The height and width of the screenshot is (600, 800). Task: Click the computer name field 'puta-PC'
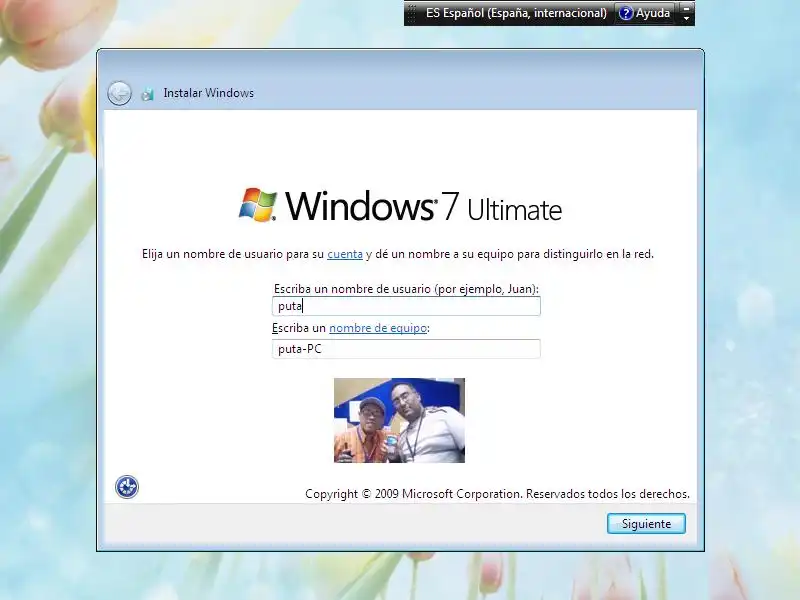(406, 349)
